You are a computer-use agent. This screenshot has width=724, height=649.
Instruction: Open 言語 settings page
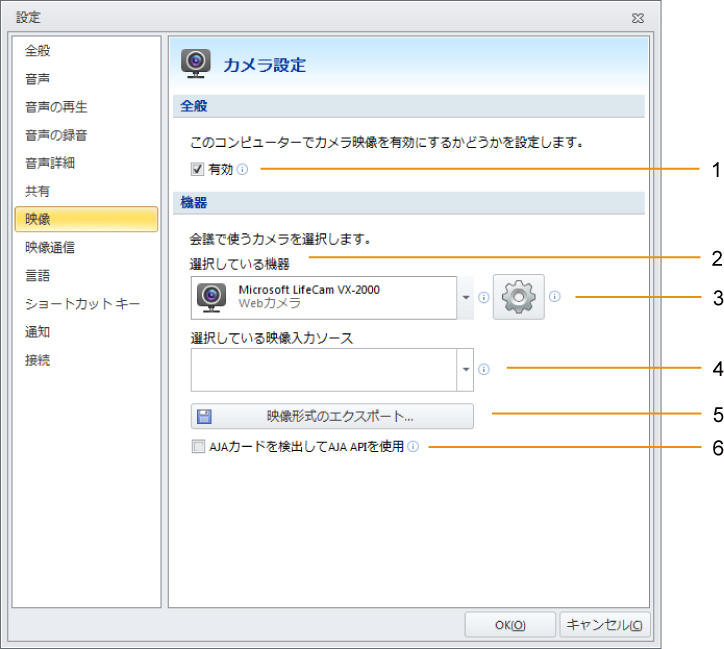[x=86, y=276]
